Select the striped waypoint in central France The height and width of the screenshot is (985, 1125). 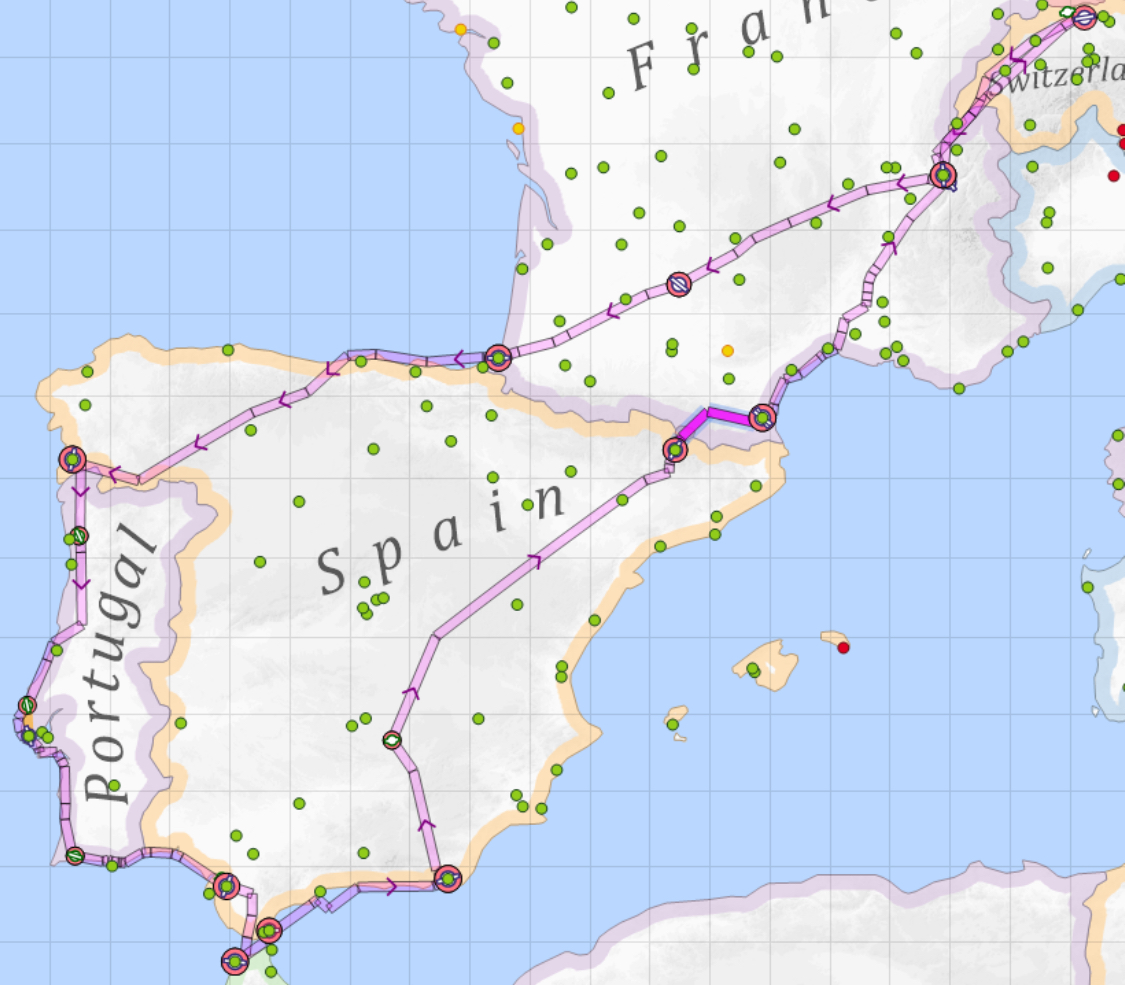[679, 285]
